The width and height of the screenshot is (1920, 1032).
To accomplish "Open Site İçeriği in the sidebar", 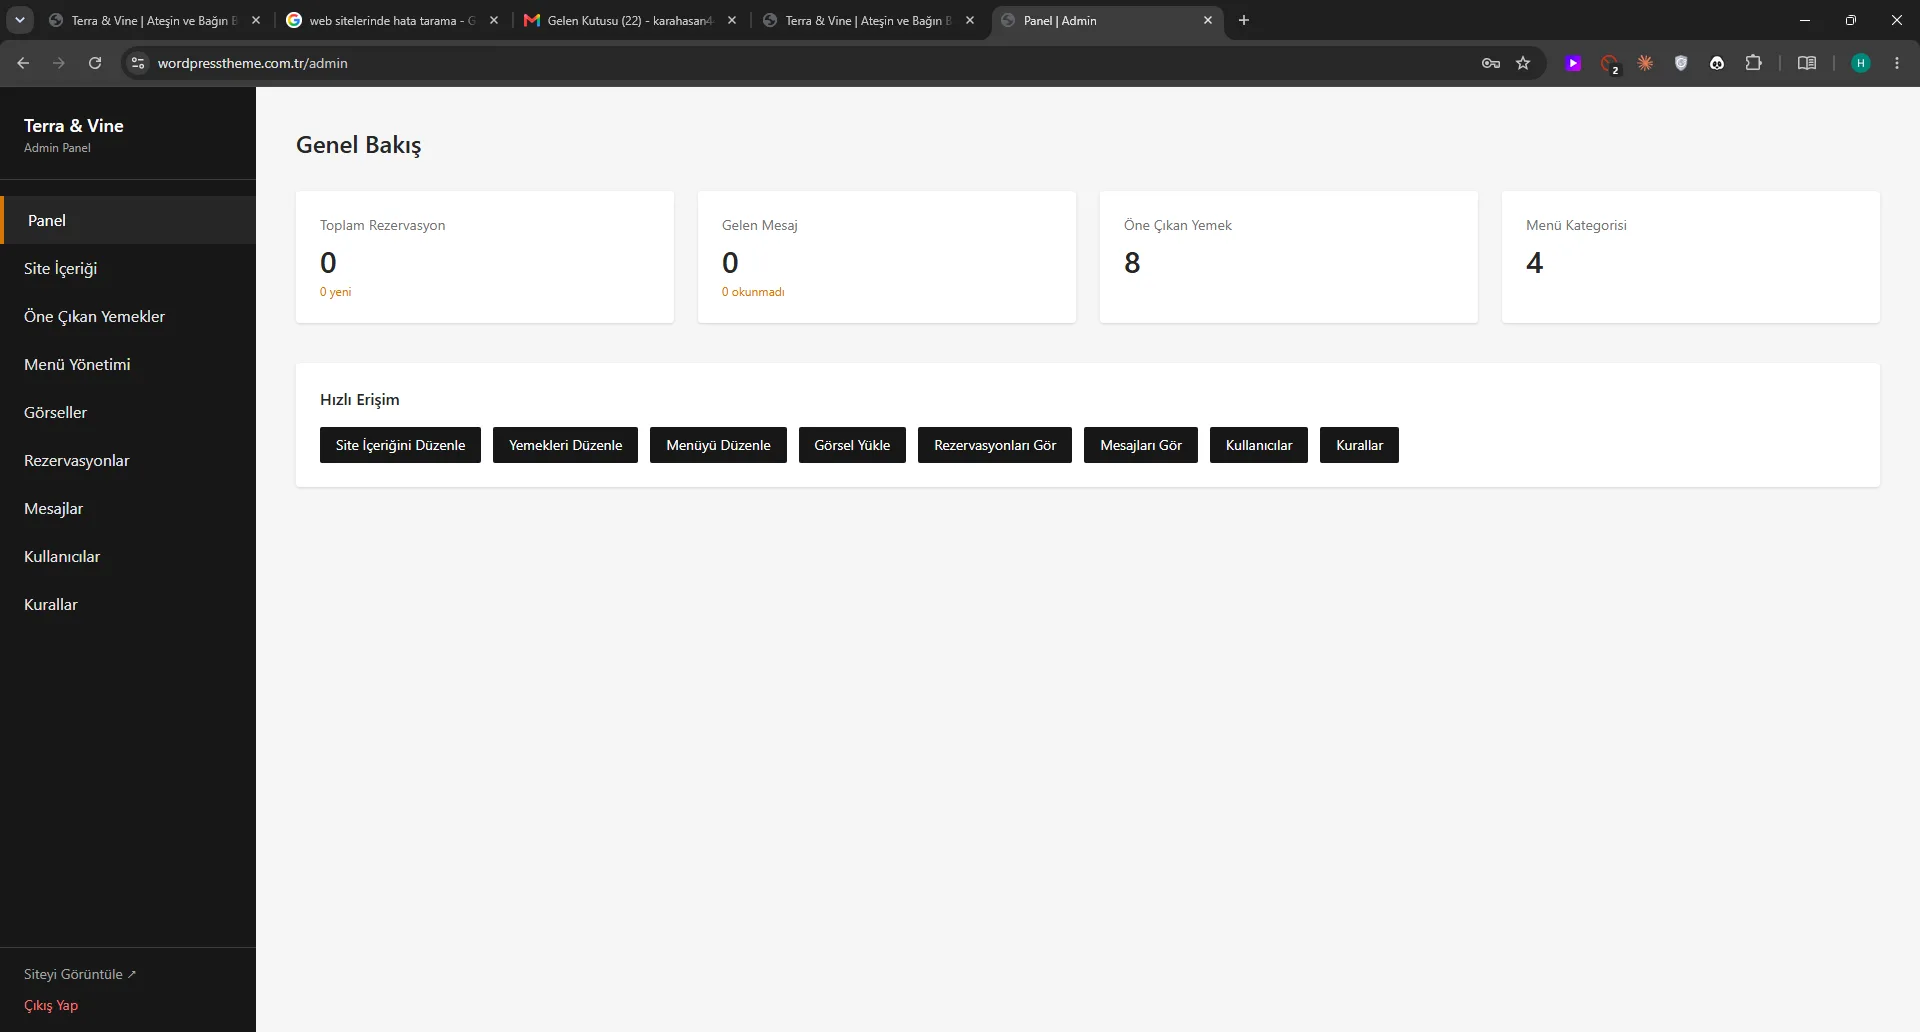I will (x=128, y=268).
